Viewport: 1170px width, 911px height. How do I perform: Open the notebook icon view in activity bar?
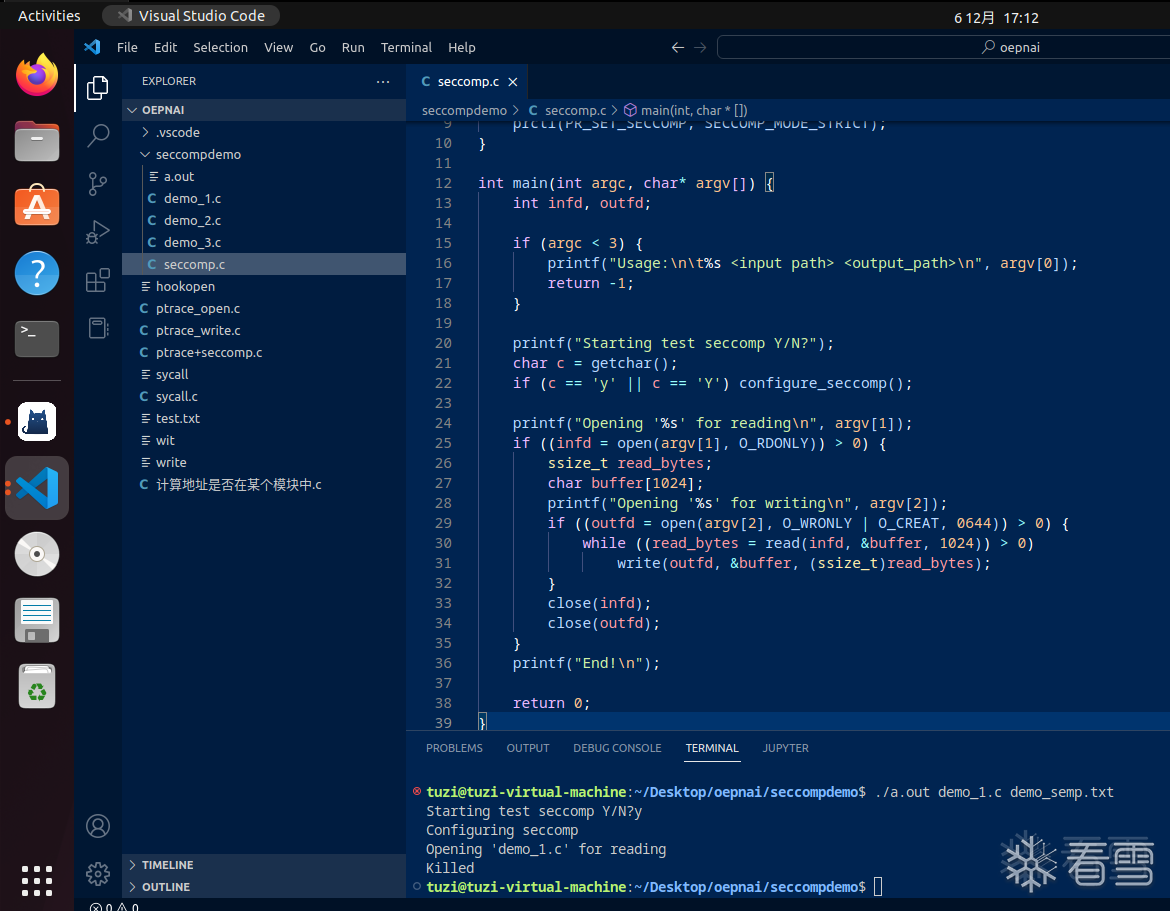pos(98,328)
